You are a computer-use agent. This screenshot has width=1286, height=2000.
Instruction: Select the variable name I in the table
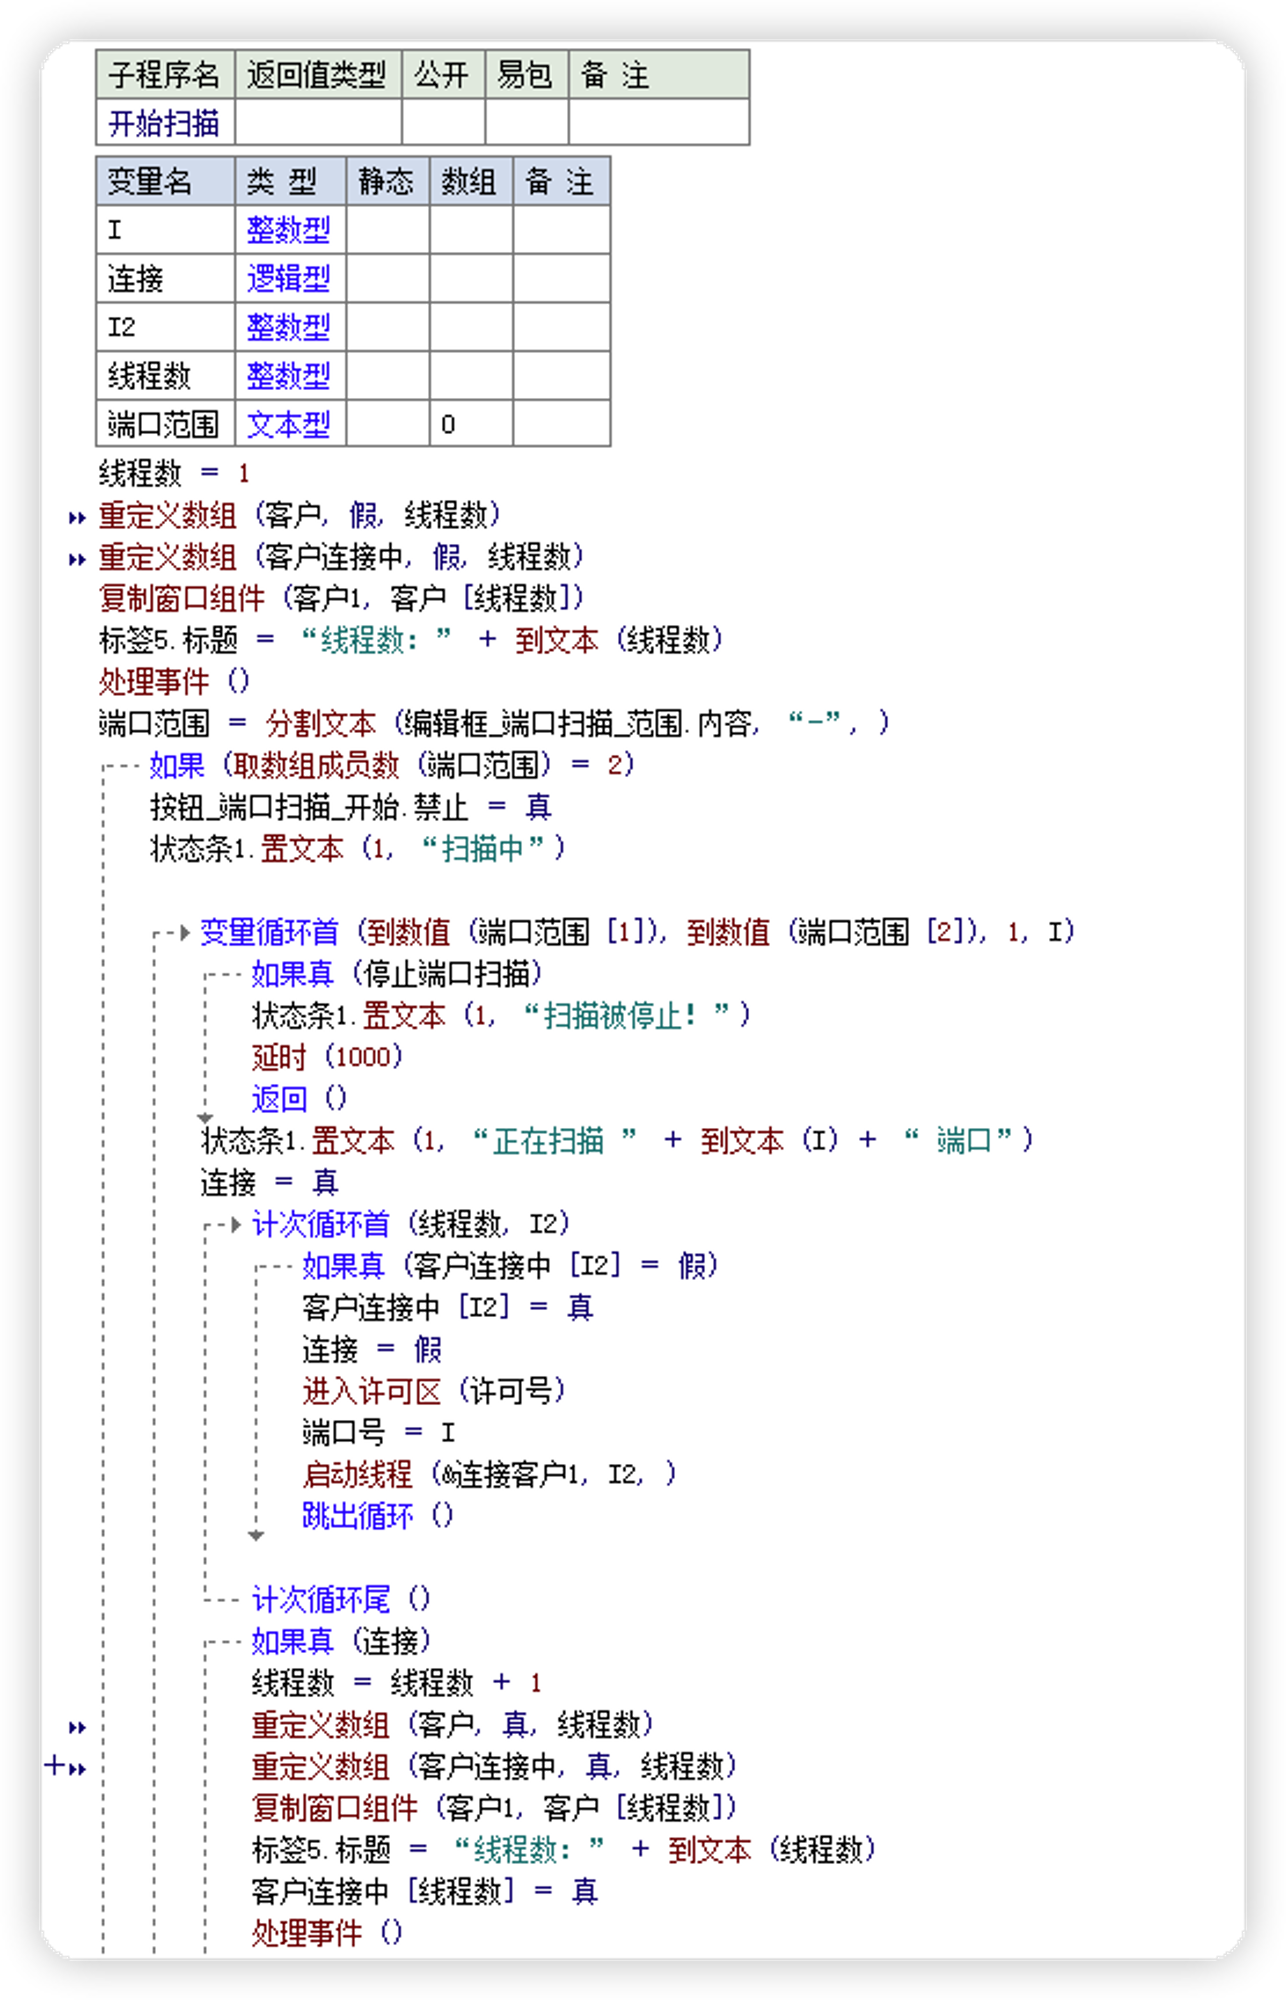tap(115, 230)
